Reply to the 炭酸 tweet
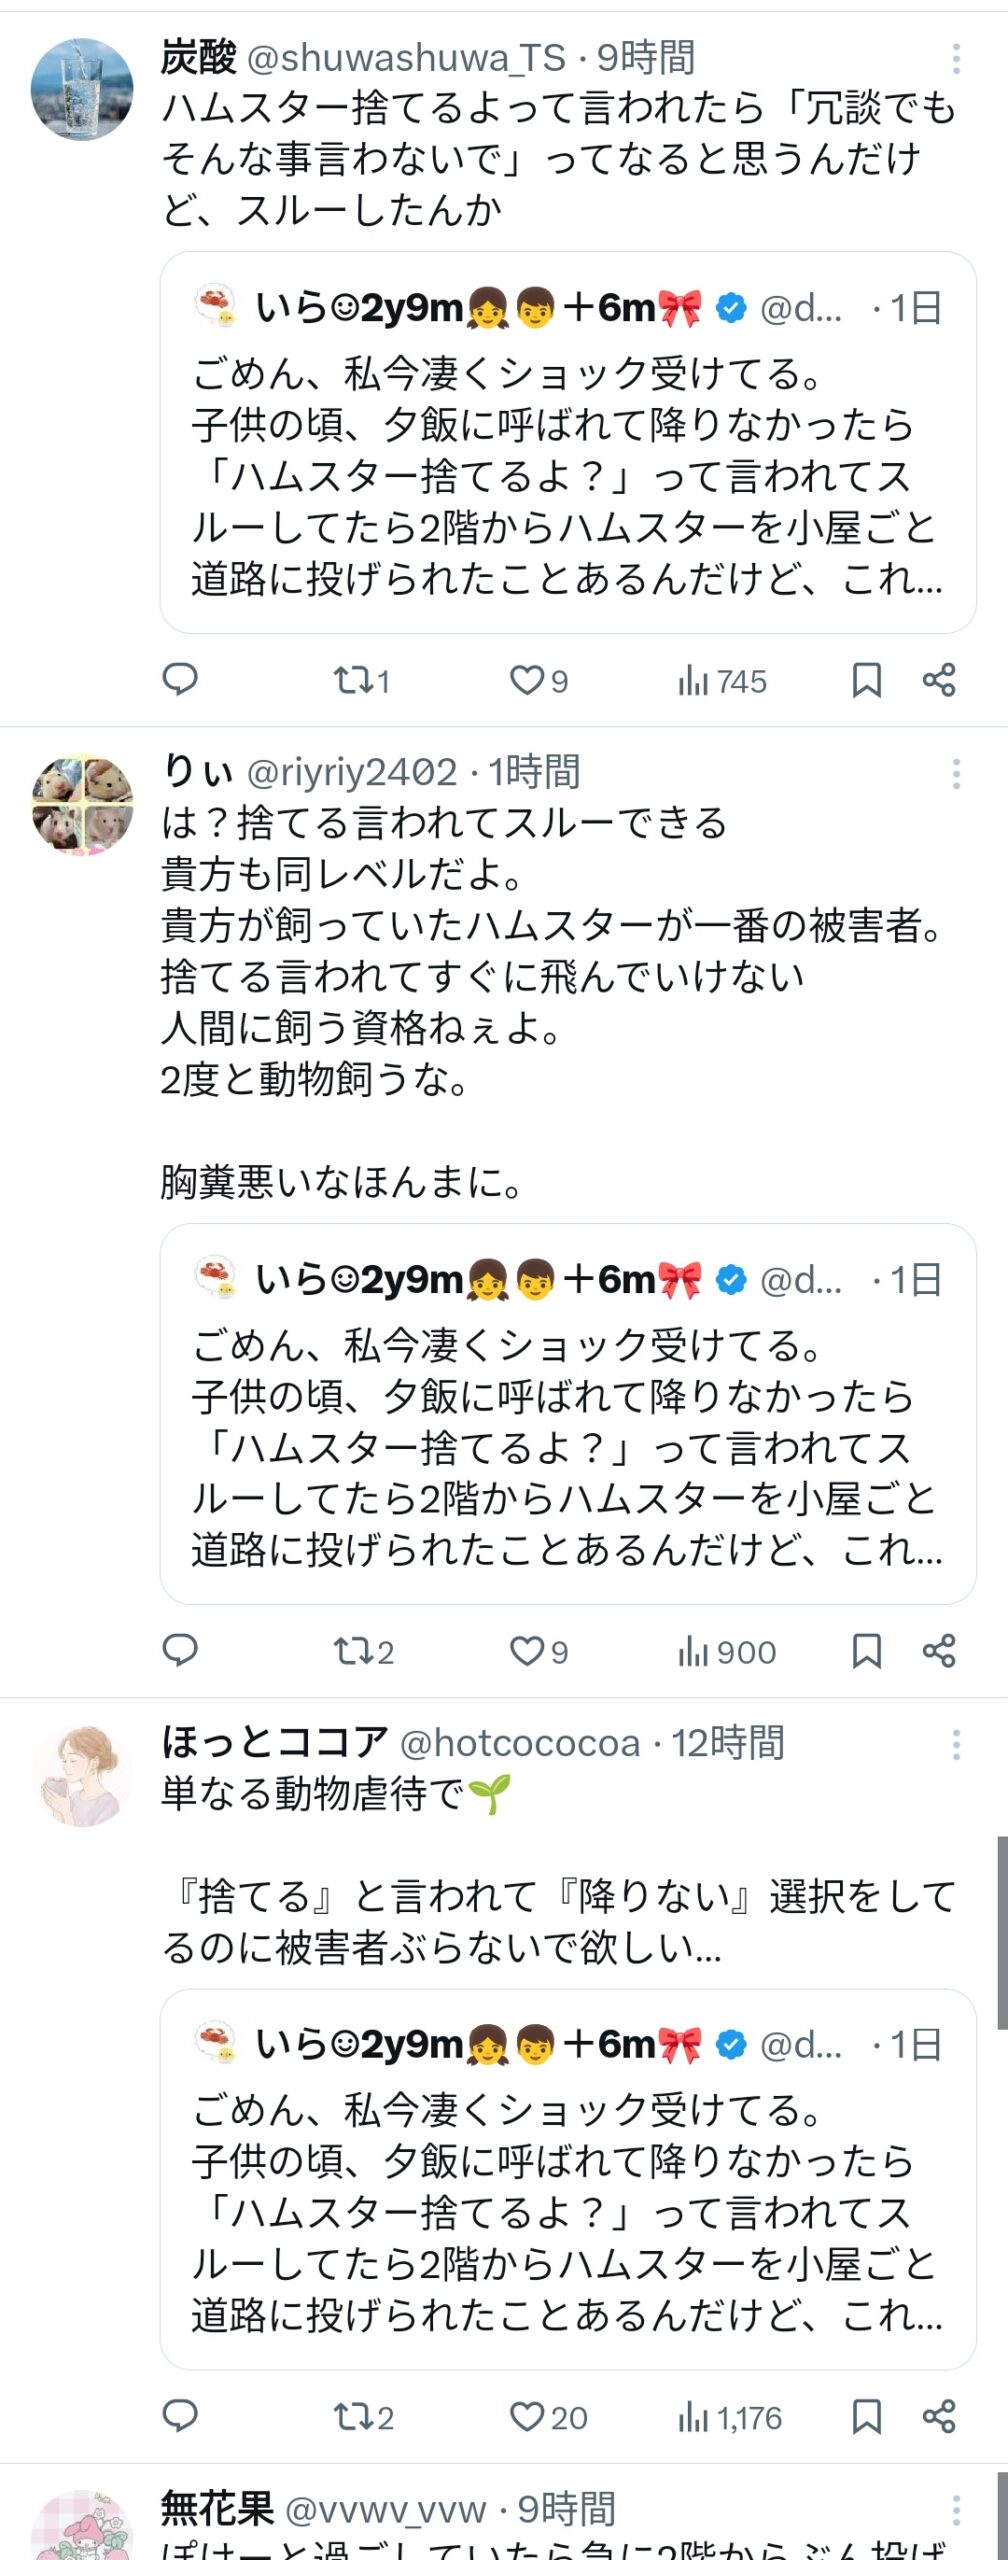Viewport: 1008px width, 2560px height. pyautogui.click(x=180, y=680)
